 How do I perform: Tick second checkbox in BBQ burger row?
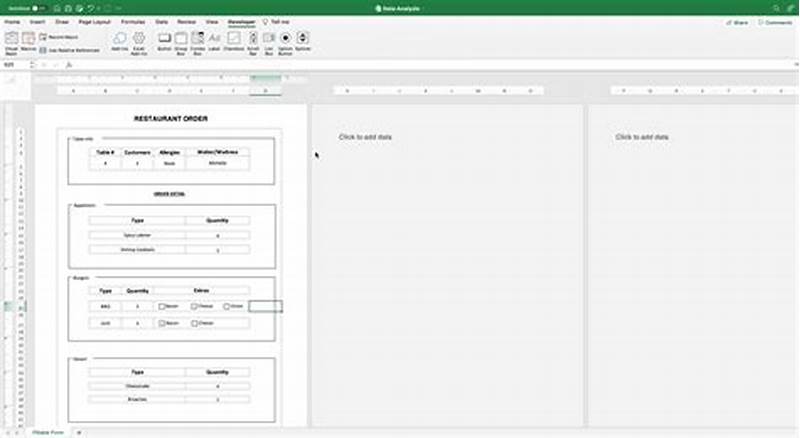point(194,306)
